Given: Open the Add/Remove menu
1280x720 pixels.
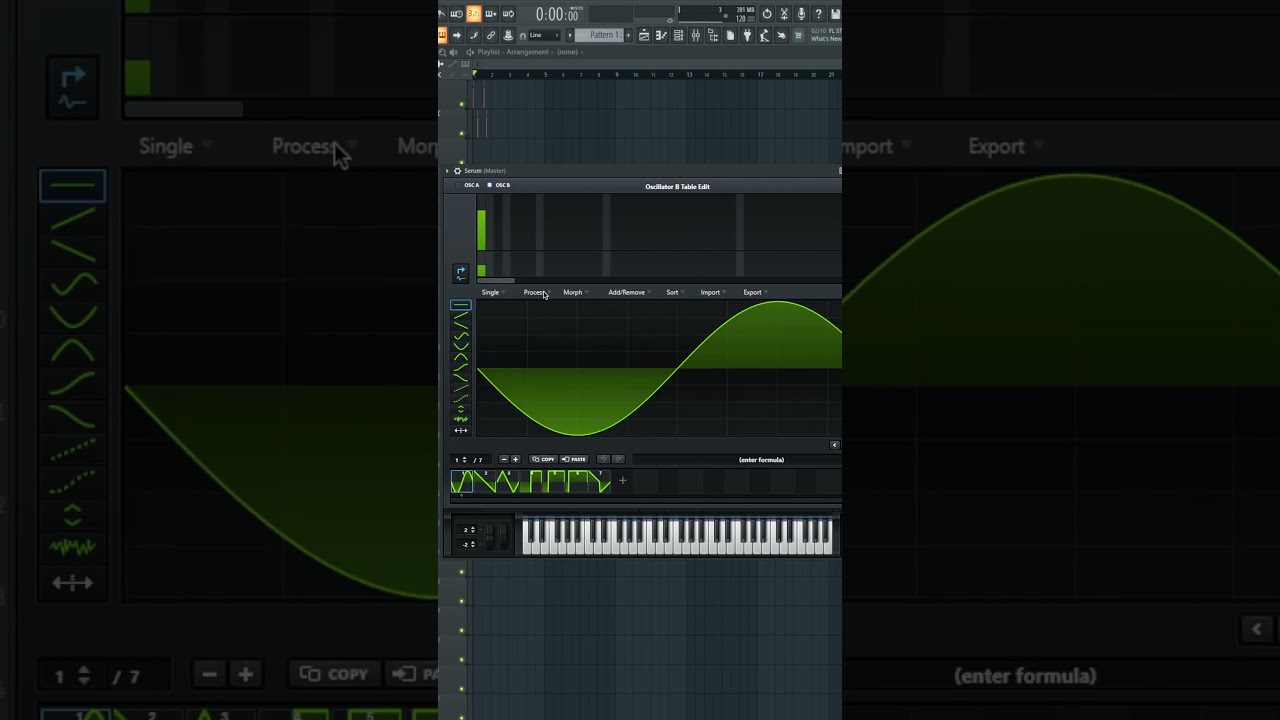Looking at the screenshot, I should 629,292.
